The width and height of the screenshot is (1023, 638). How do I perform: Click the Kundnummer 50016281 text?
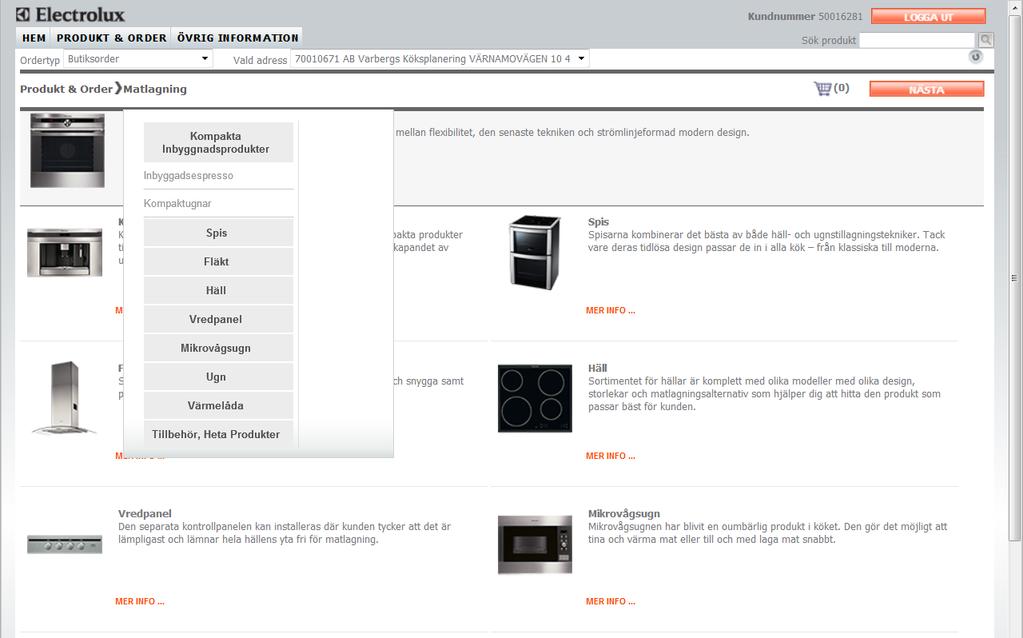click(x=805, y=16)
